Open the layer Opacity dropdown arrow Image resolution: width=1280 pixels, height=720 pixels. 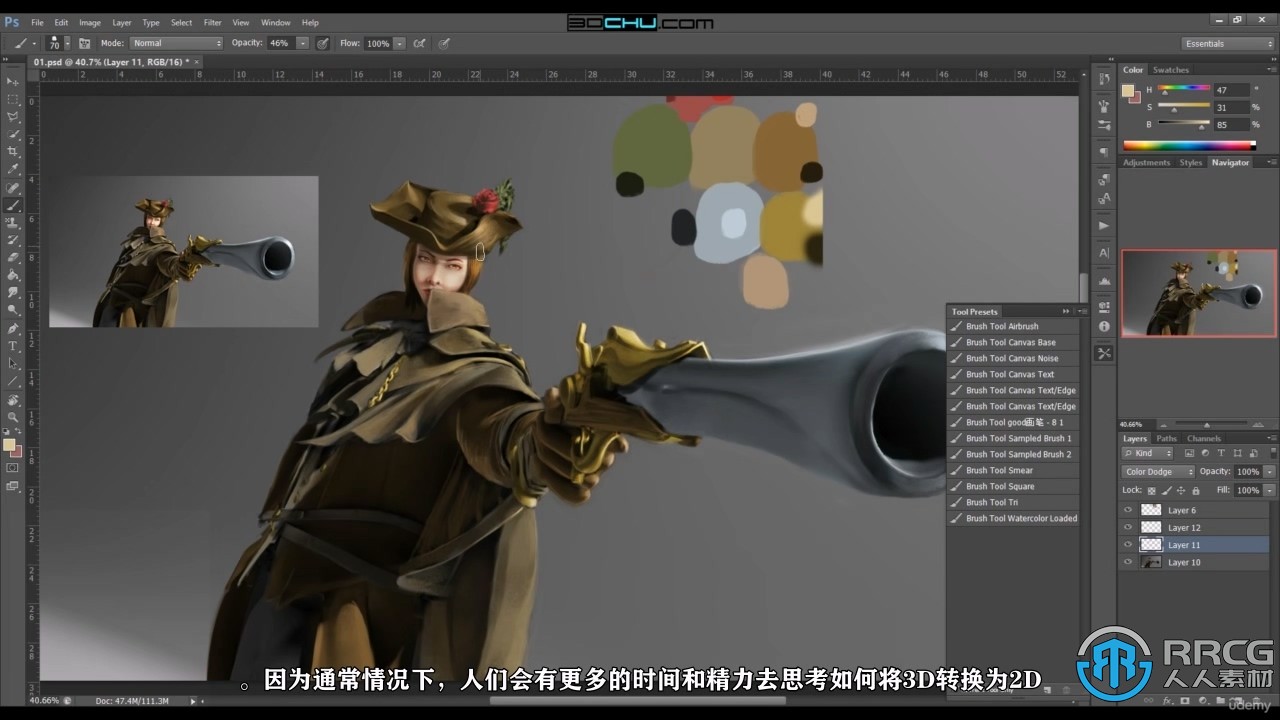tap(1269, 472)
